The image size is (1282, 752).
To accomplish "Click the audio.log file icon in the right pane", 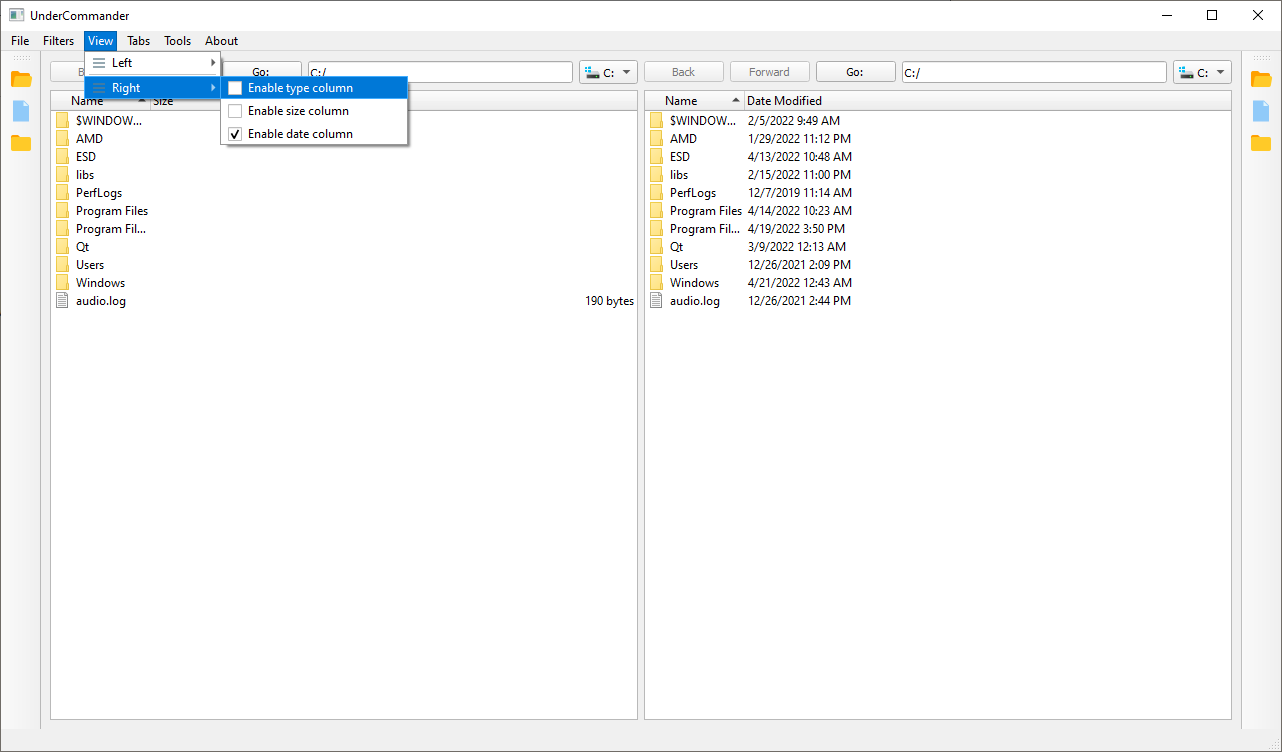I will [657, 300].
